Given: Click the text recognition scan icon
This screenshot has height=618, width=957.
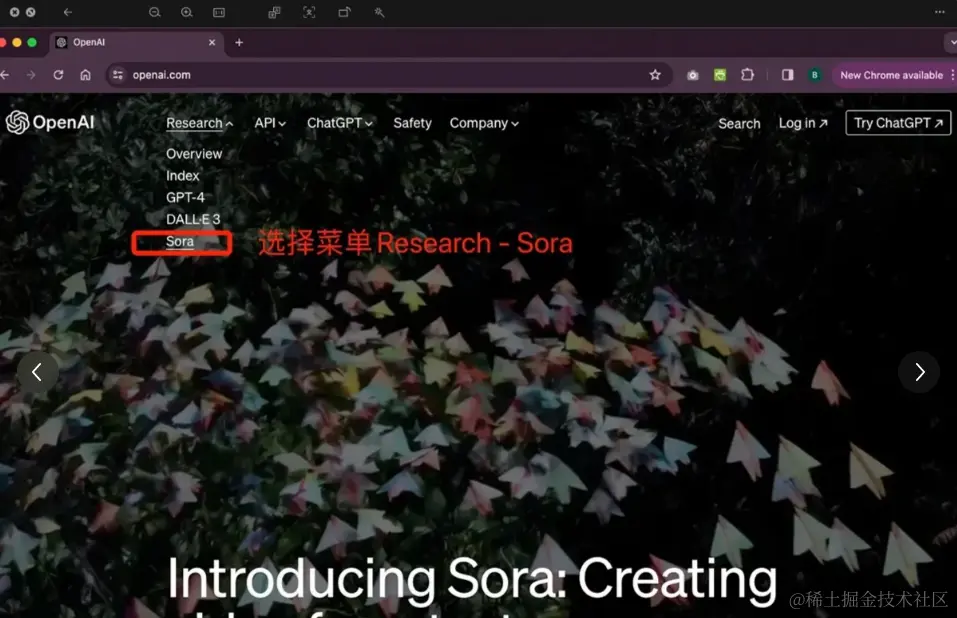Looking at the screenshot, I should pyautogui.click(x=309, y=12).
